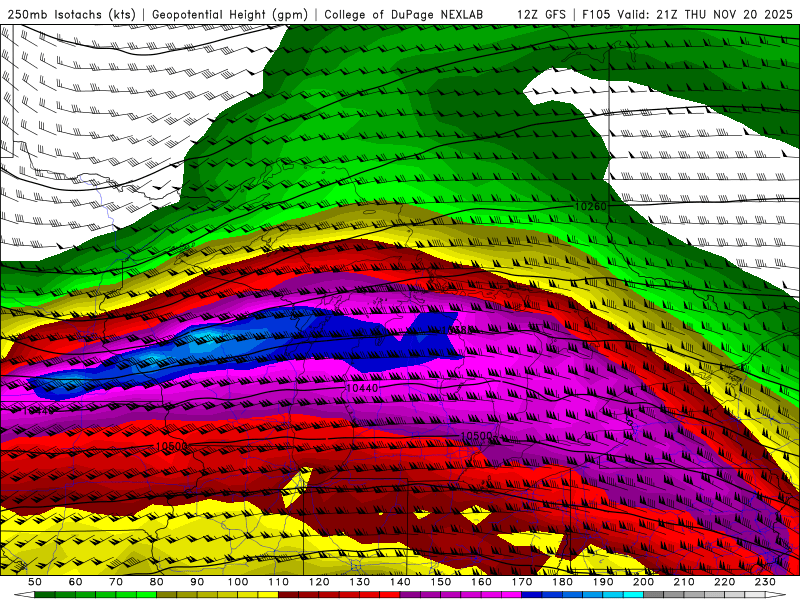Image resolution: width=800 pixels, height=600 pixels.
Task: Click the 50 value on the color scale
Action: click(35, 582)
